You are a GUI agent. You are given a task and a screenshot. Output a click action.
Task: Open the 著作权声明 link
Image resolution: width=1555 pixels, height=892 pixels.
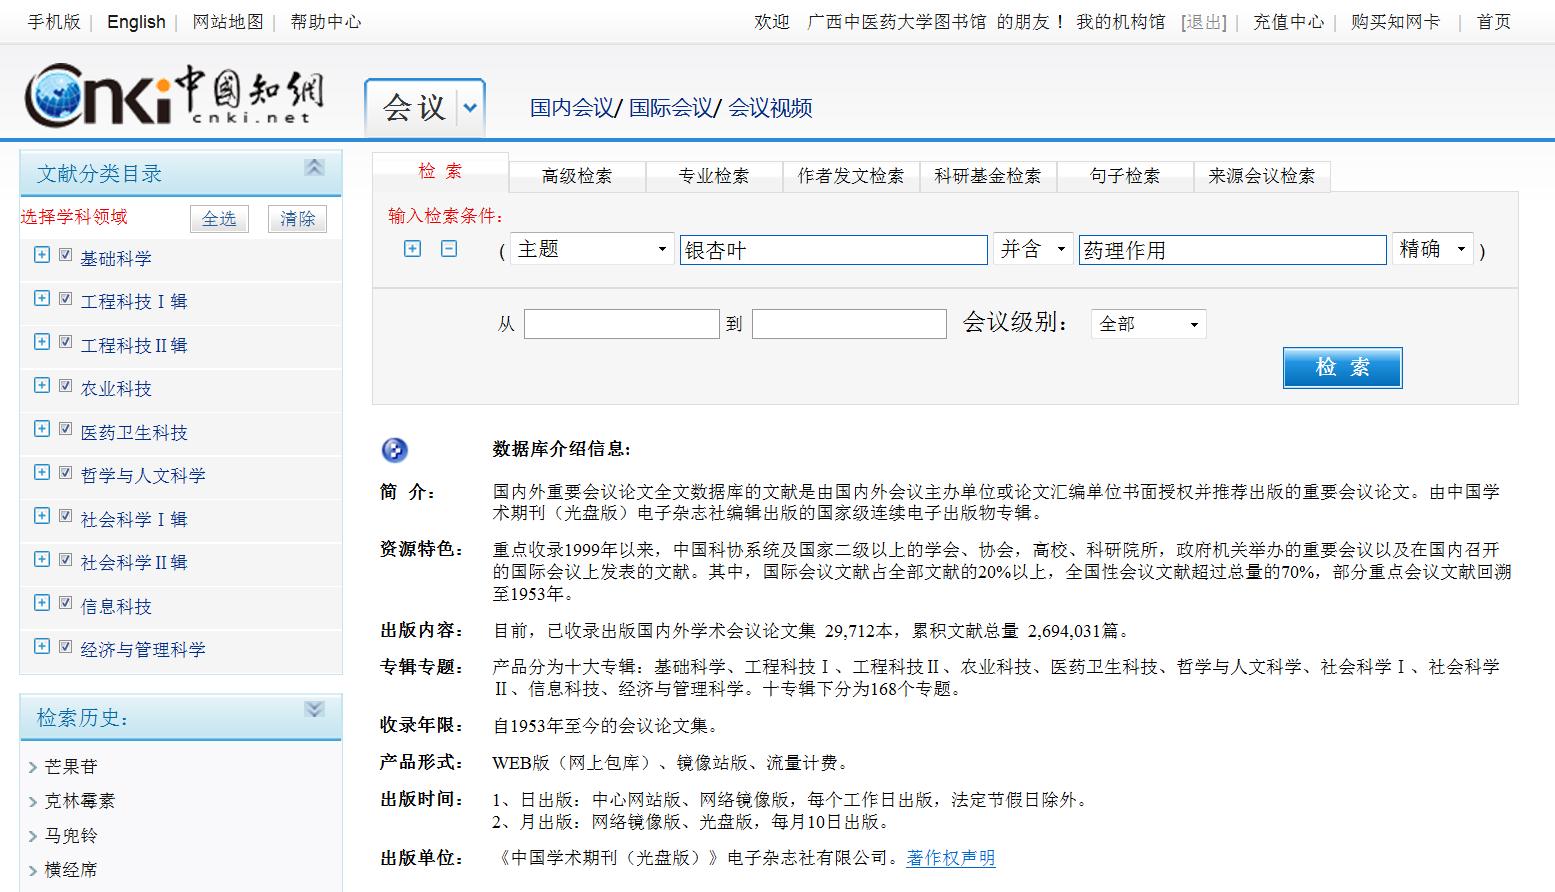click(x=950, y=858)
